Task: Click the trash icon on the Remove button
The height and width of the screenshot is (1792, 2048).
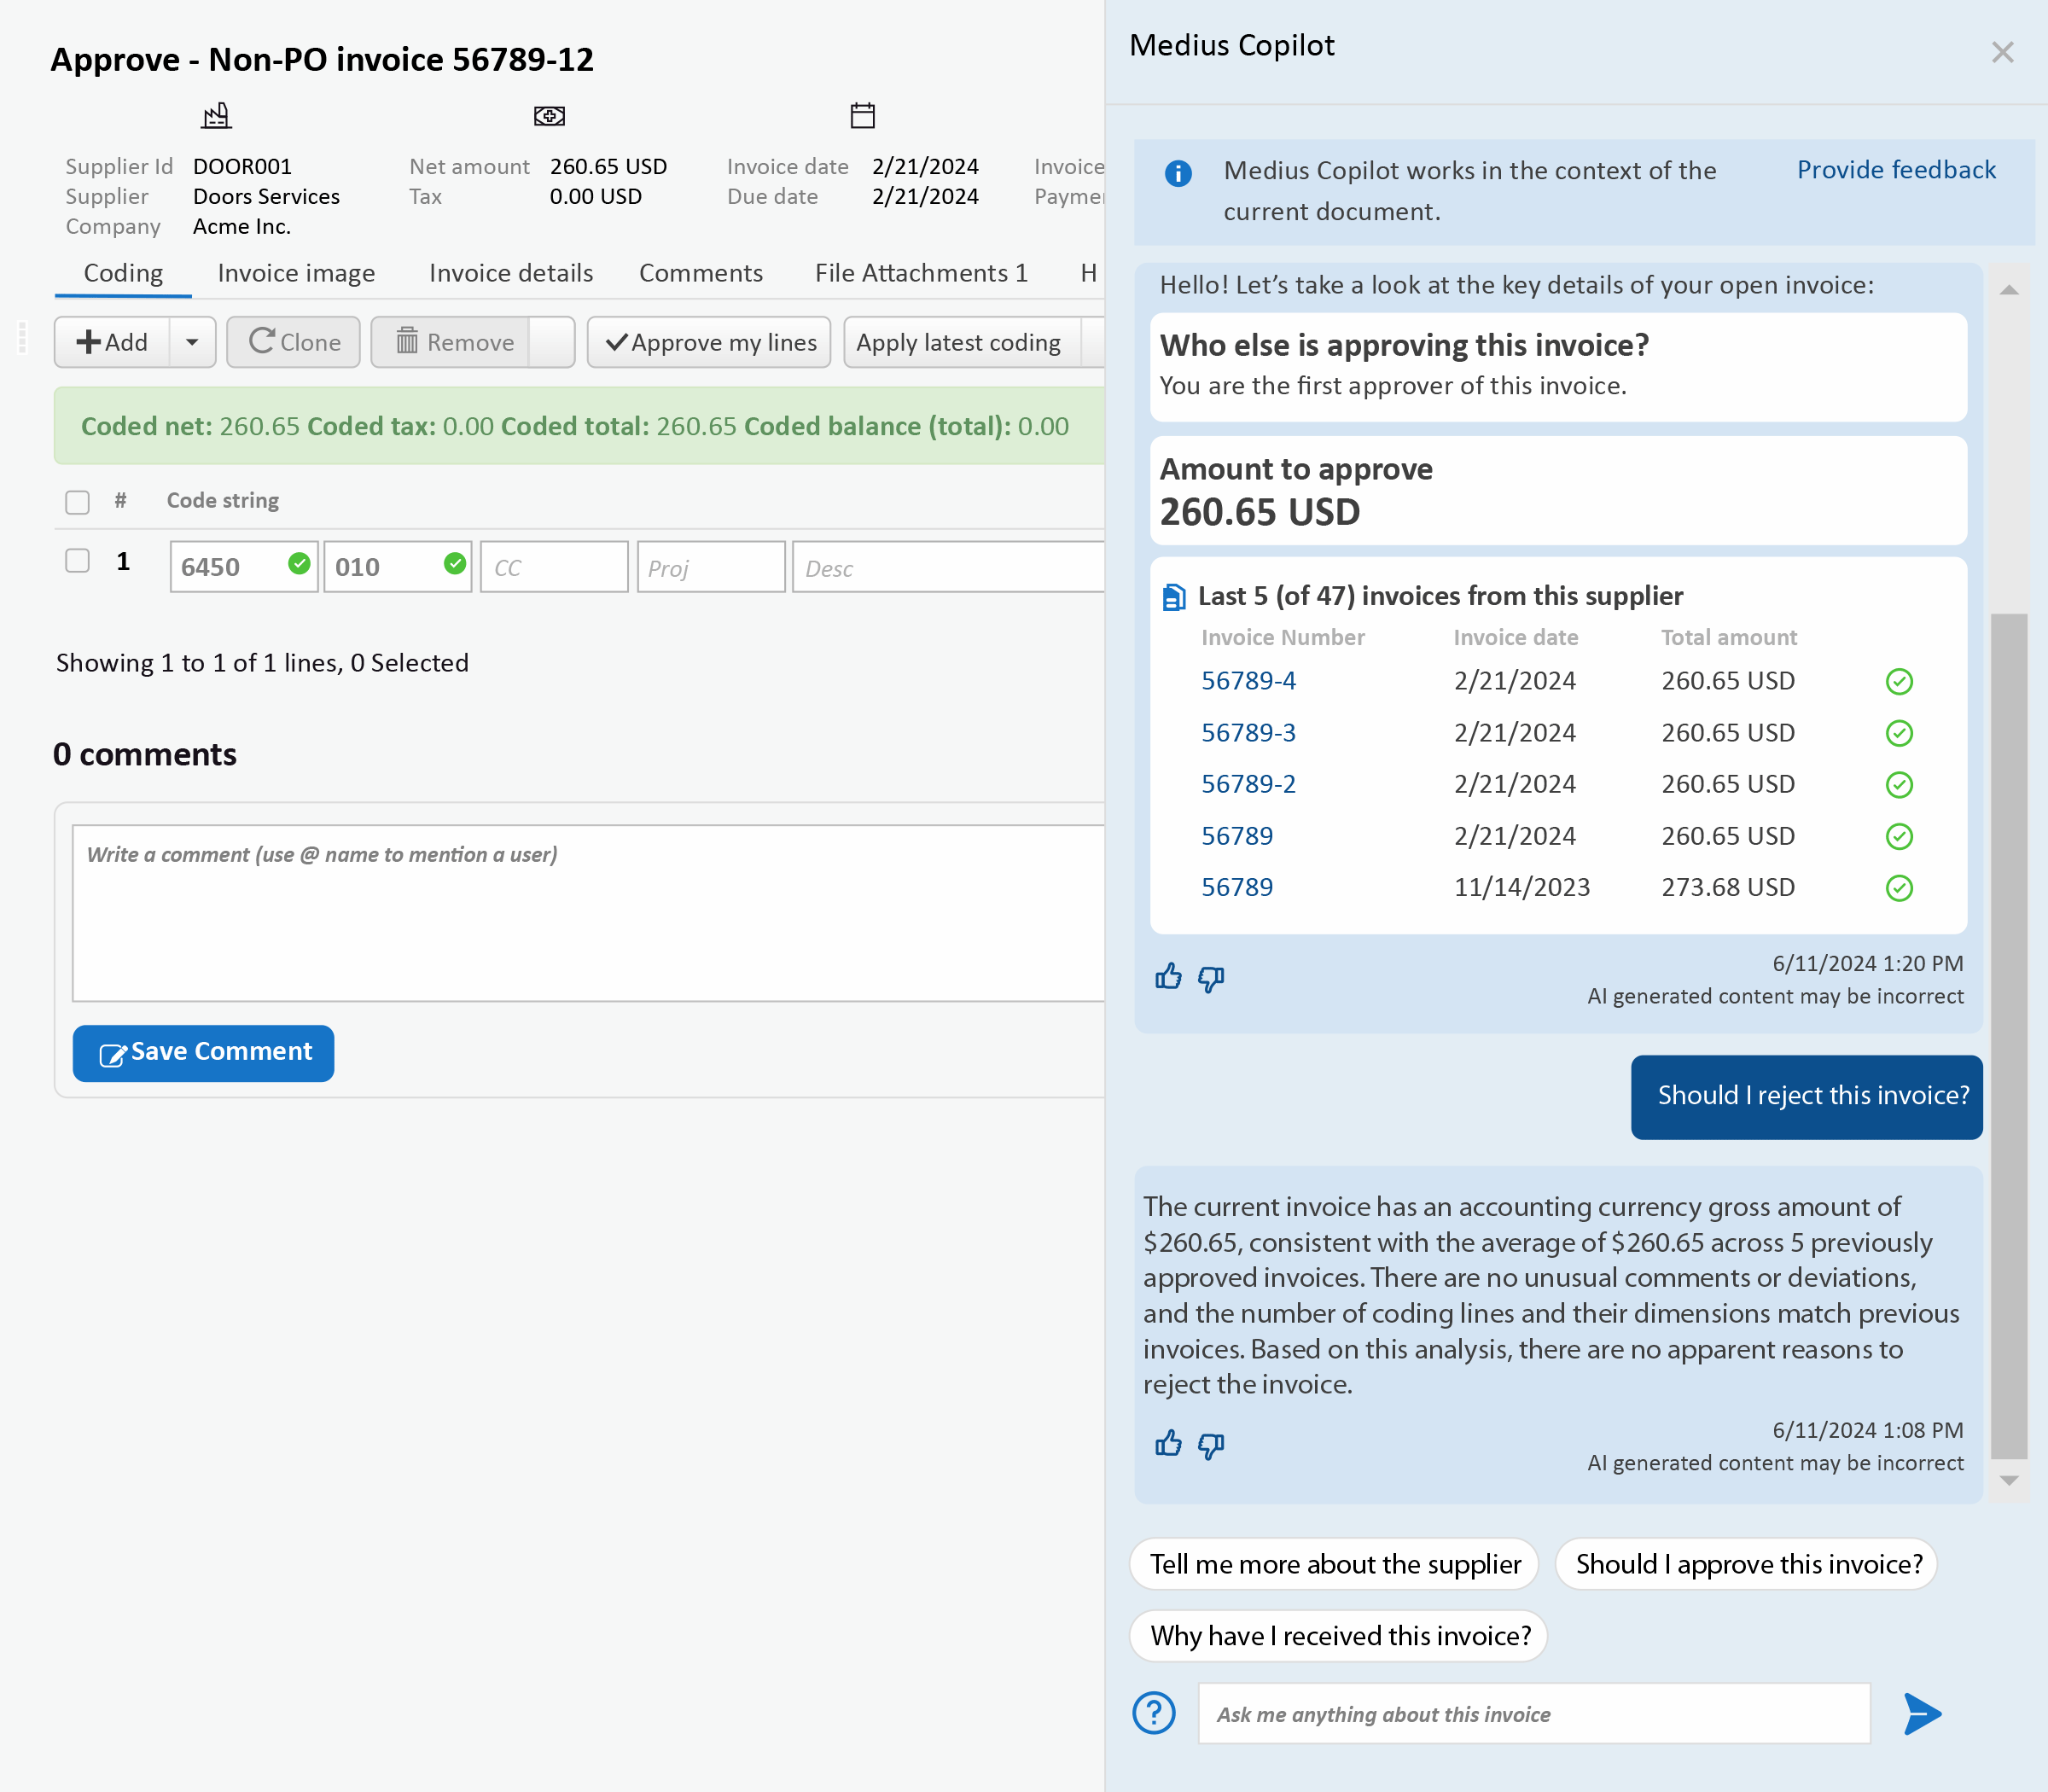Action: [x=408, y=342]
